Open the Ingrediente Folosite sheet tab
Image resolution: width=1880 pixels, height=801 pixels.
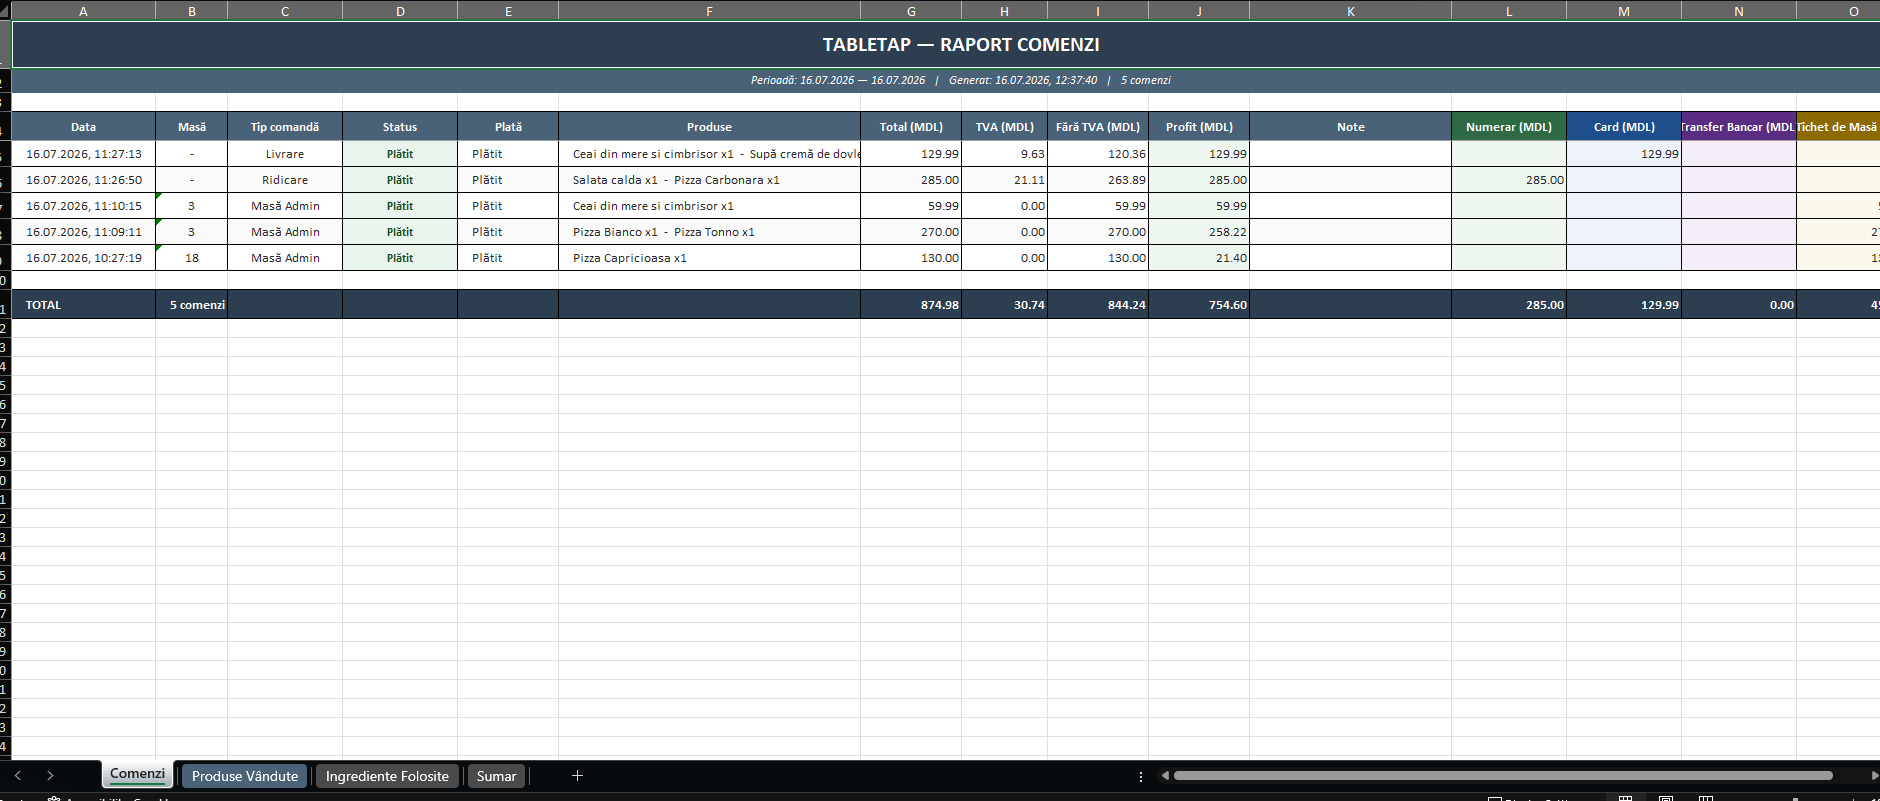(387, 776)
